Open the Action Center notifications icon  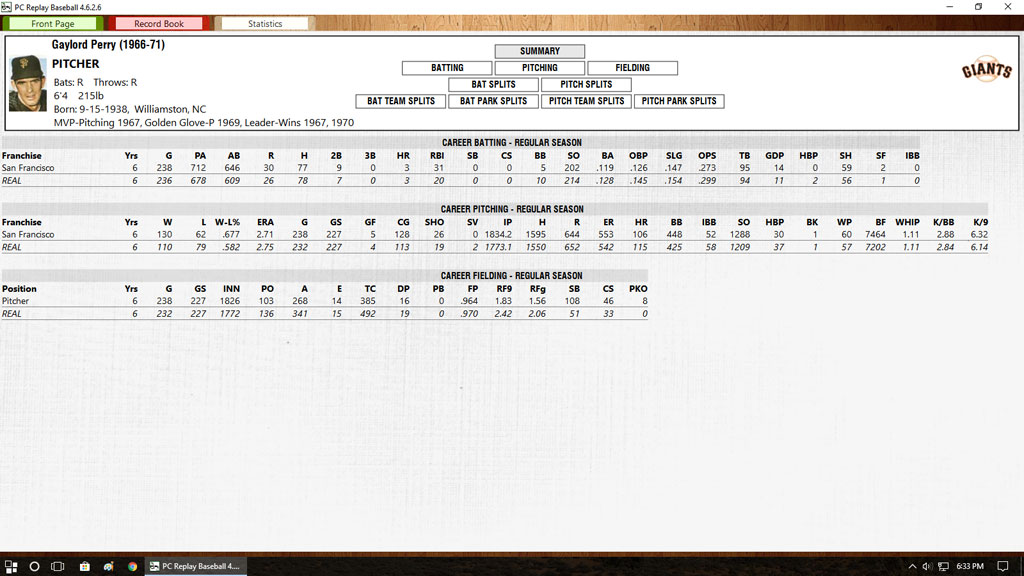1003,566
